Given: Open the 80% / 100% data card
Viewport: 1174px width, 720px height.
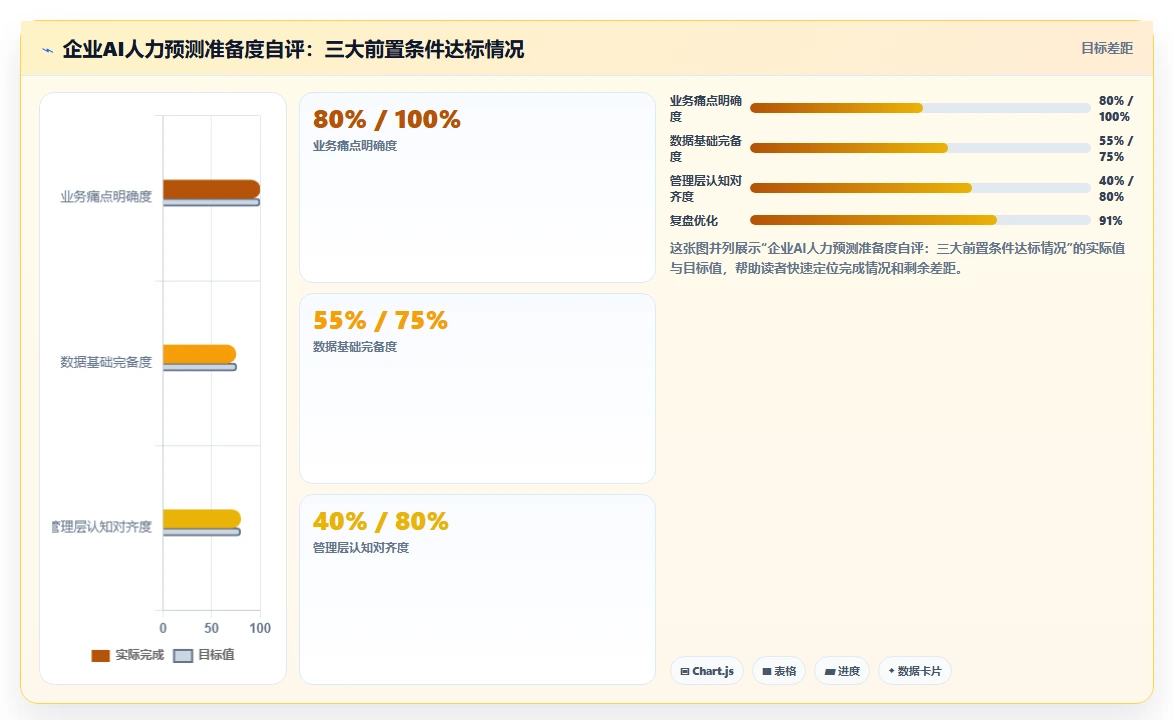Looking at the screenshot, I should (477, 187).
